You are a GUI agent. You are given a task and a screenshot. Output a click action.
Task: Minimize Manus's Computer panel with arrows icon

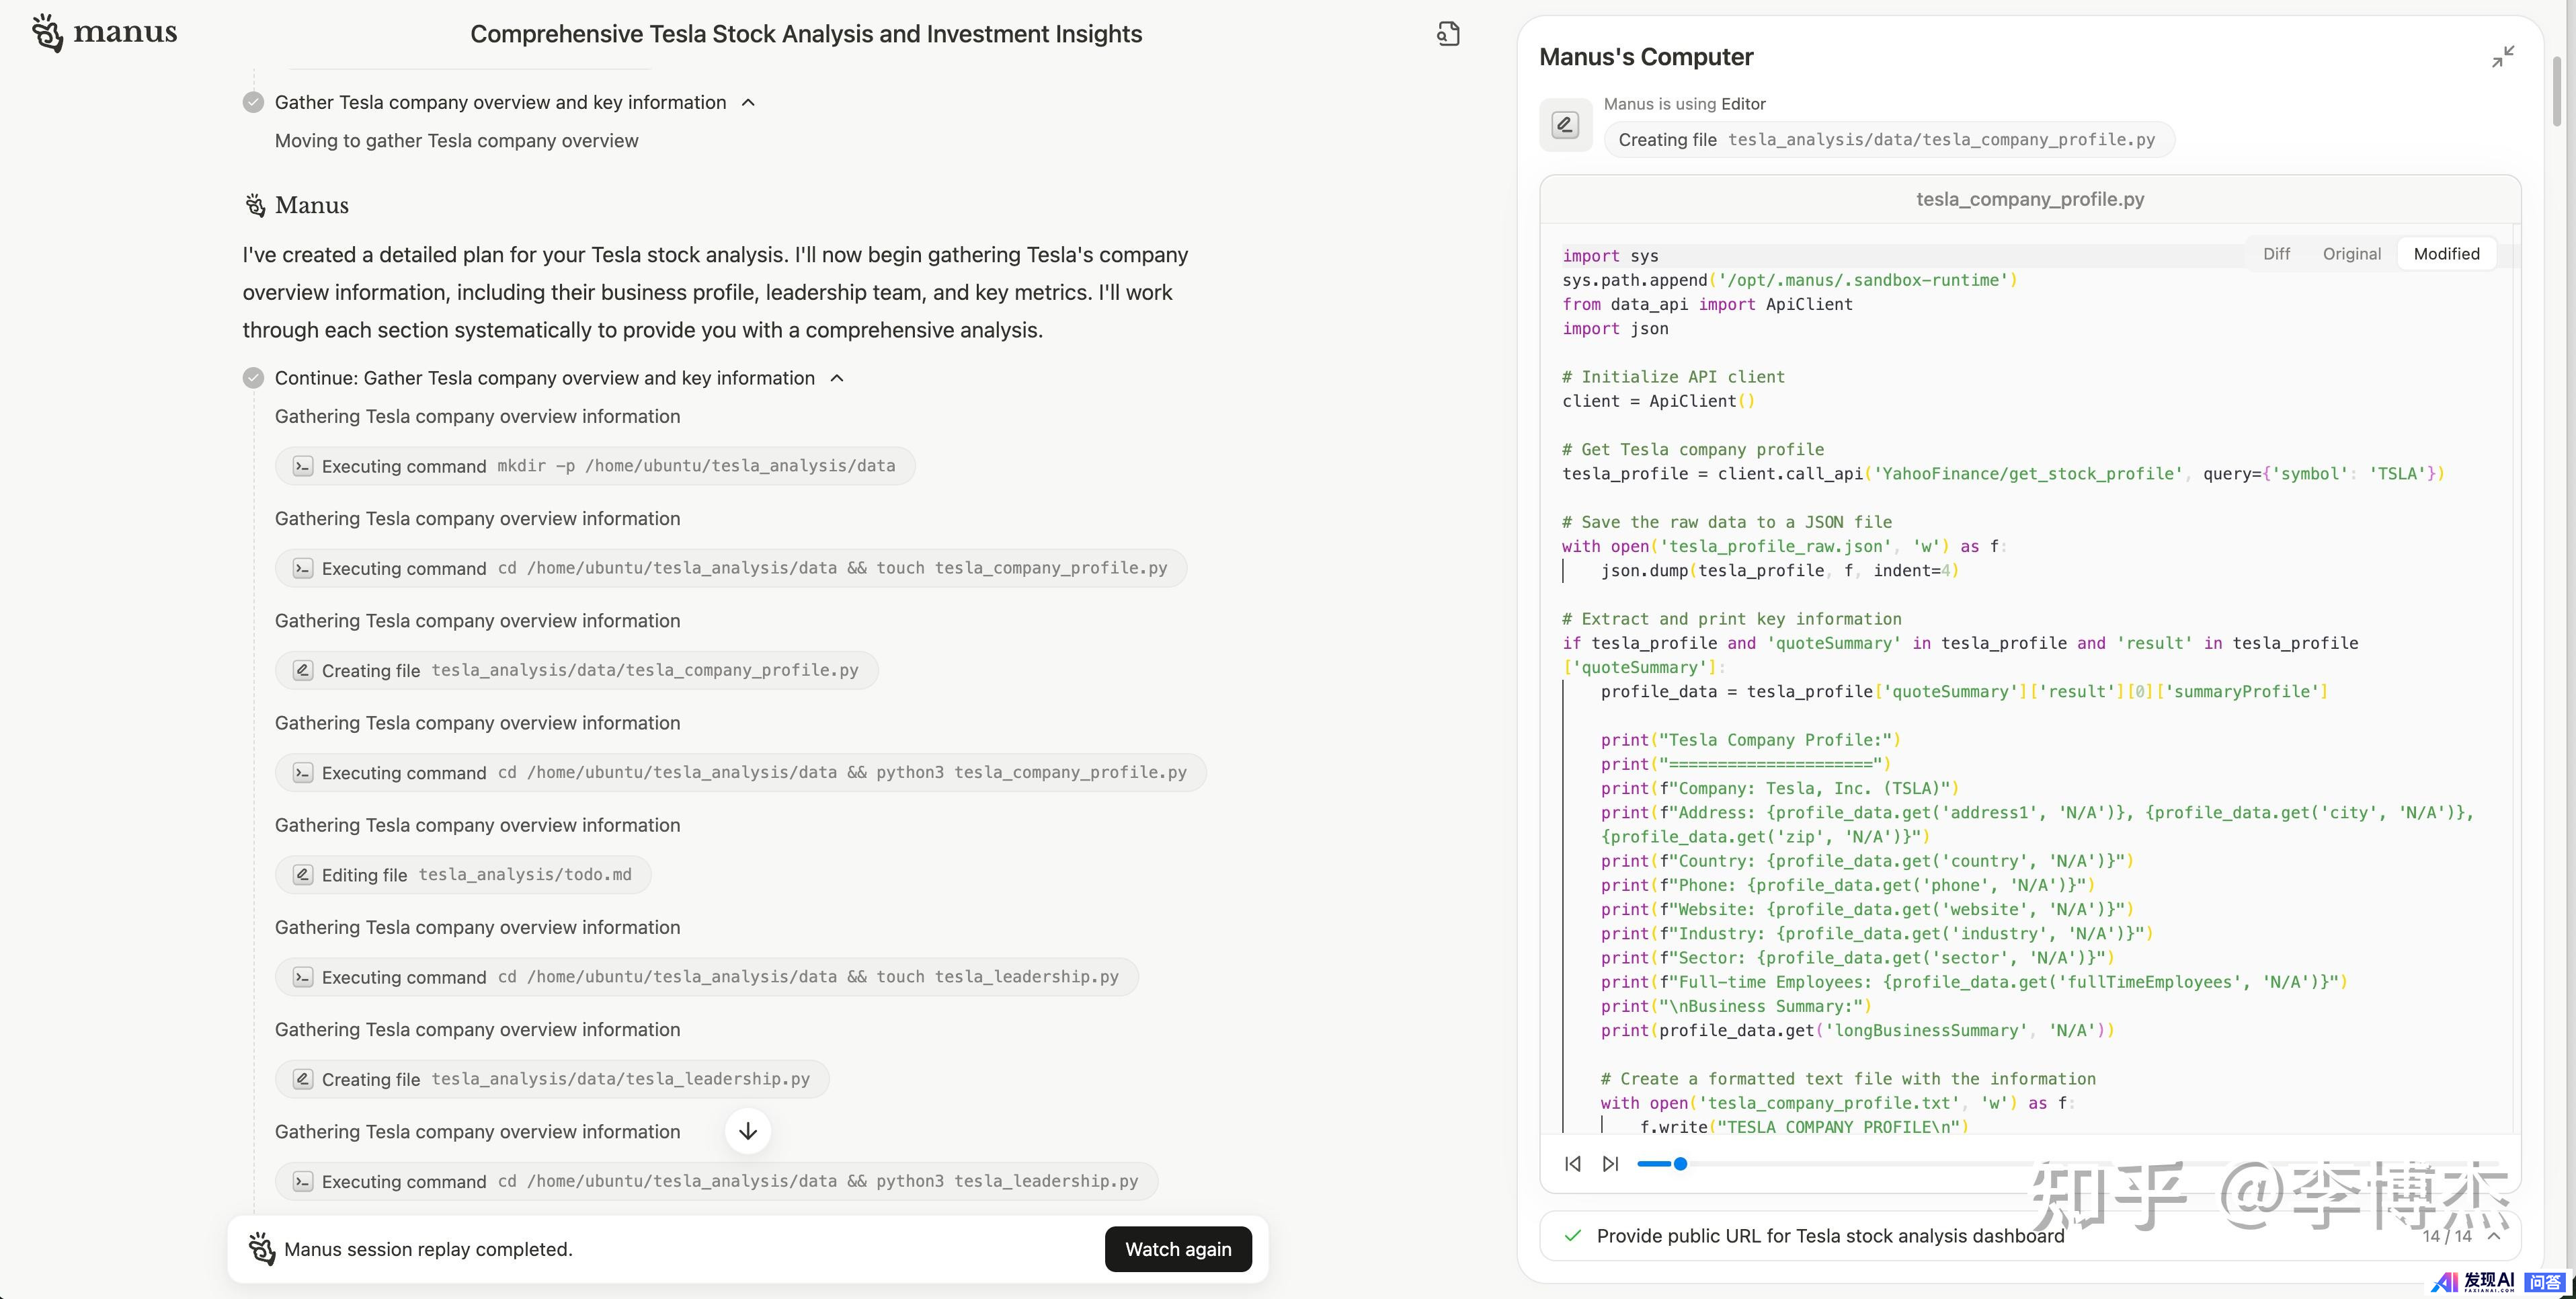[x=2502, y=57]
